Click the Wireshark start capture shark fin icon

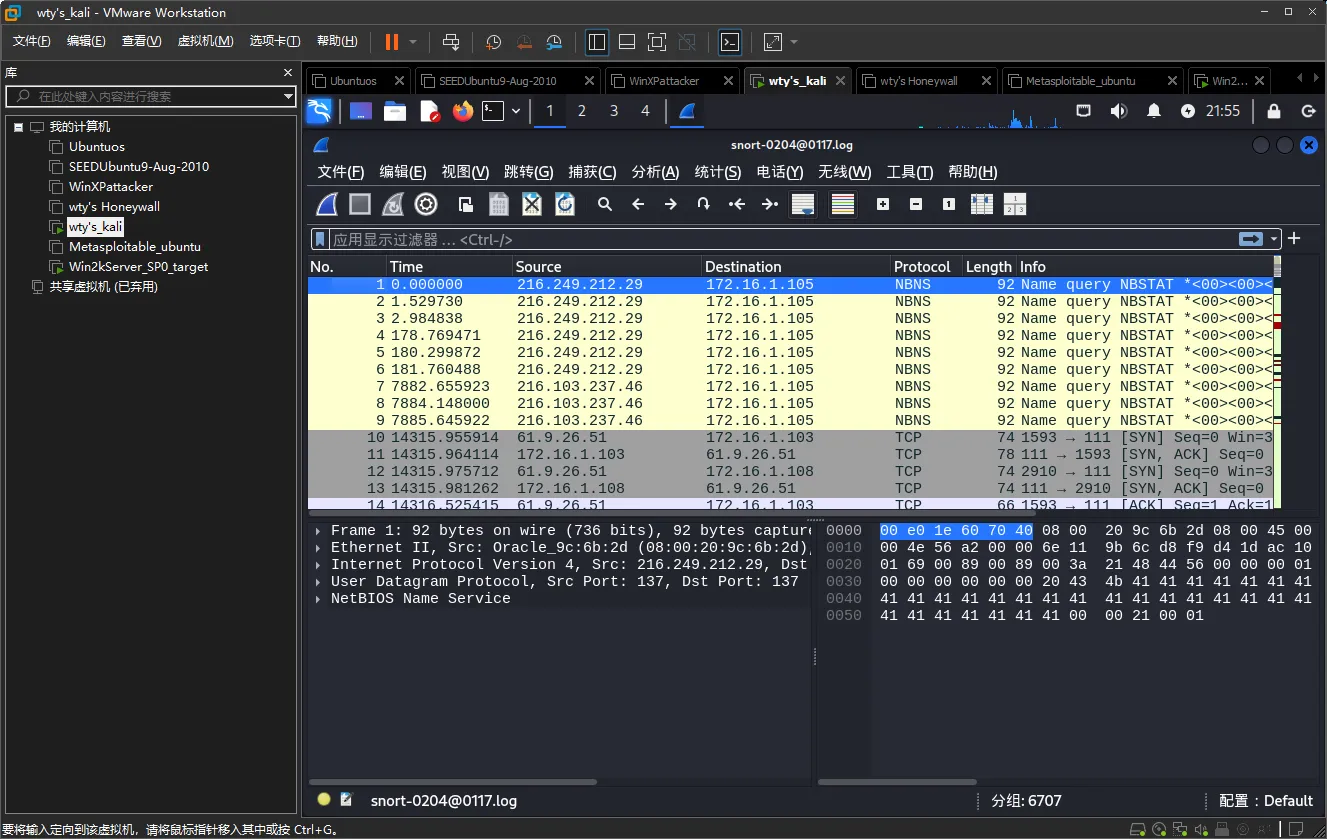tap(326, 205)
